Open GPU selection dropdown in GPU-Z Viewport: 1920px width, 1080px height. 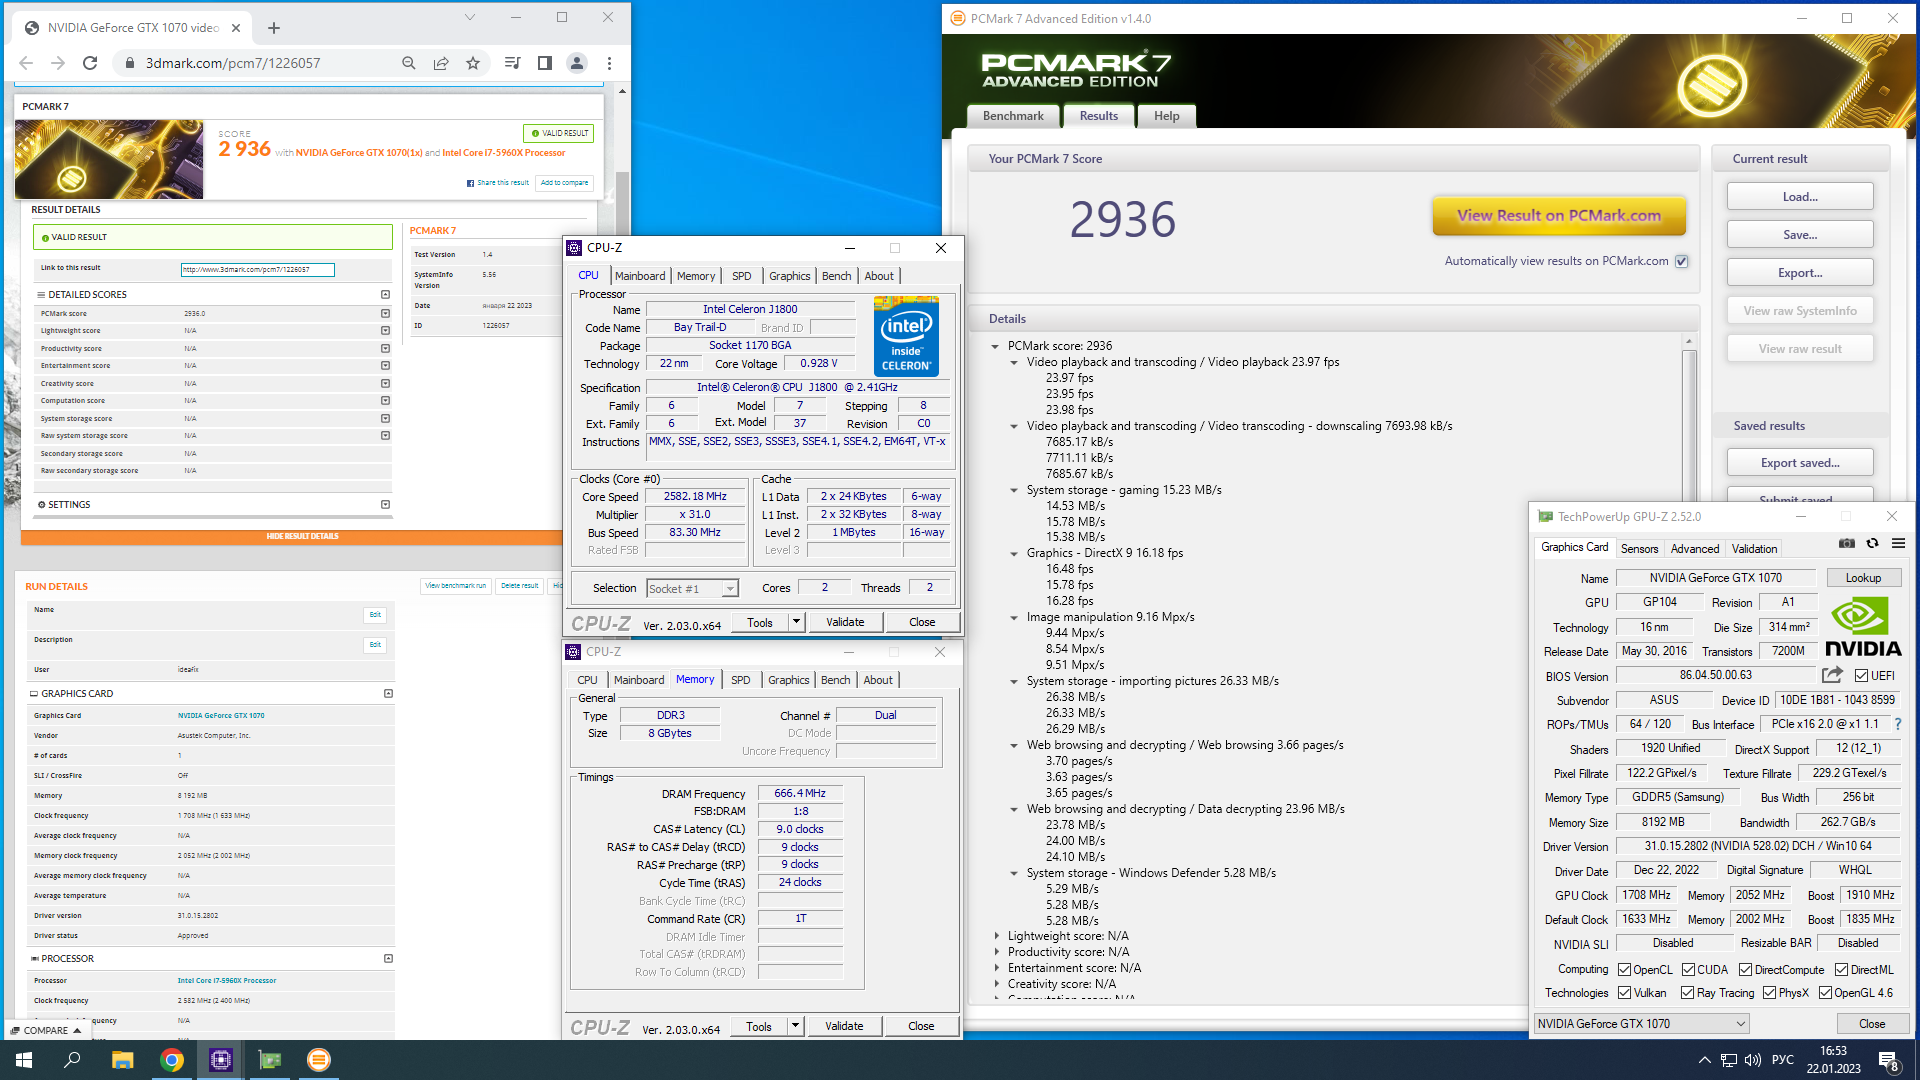click(x=1641, y=1024)
